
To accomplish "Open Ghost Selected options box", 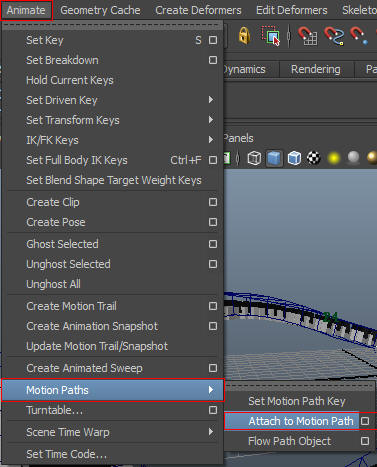I will pos(213,244).
